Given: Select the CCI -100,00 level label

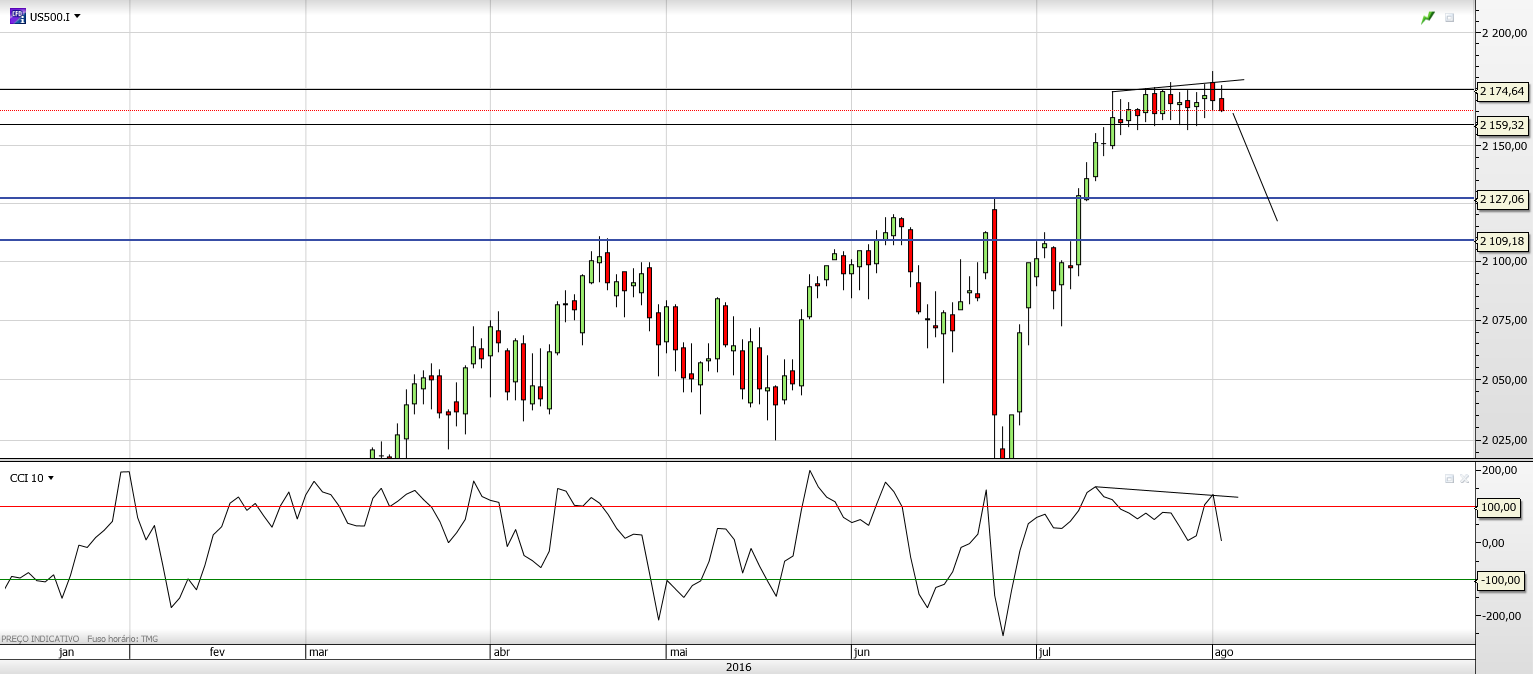Looking at the screenshot, I should pyautogui.click(x=1500, y=580).
